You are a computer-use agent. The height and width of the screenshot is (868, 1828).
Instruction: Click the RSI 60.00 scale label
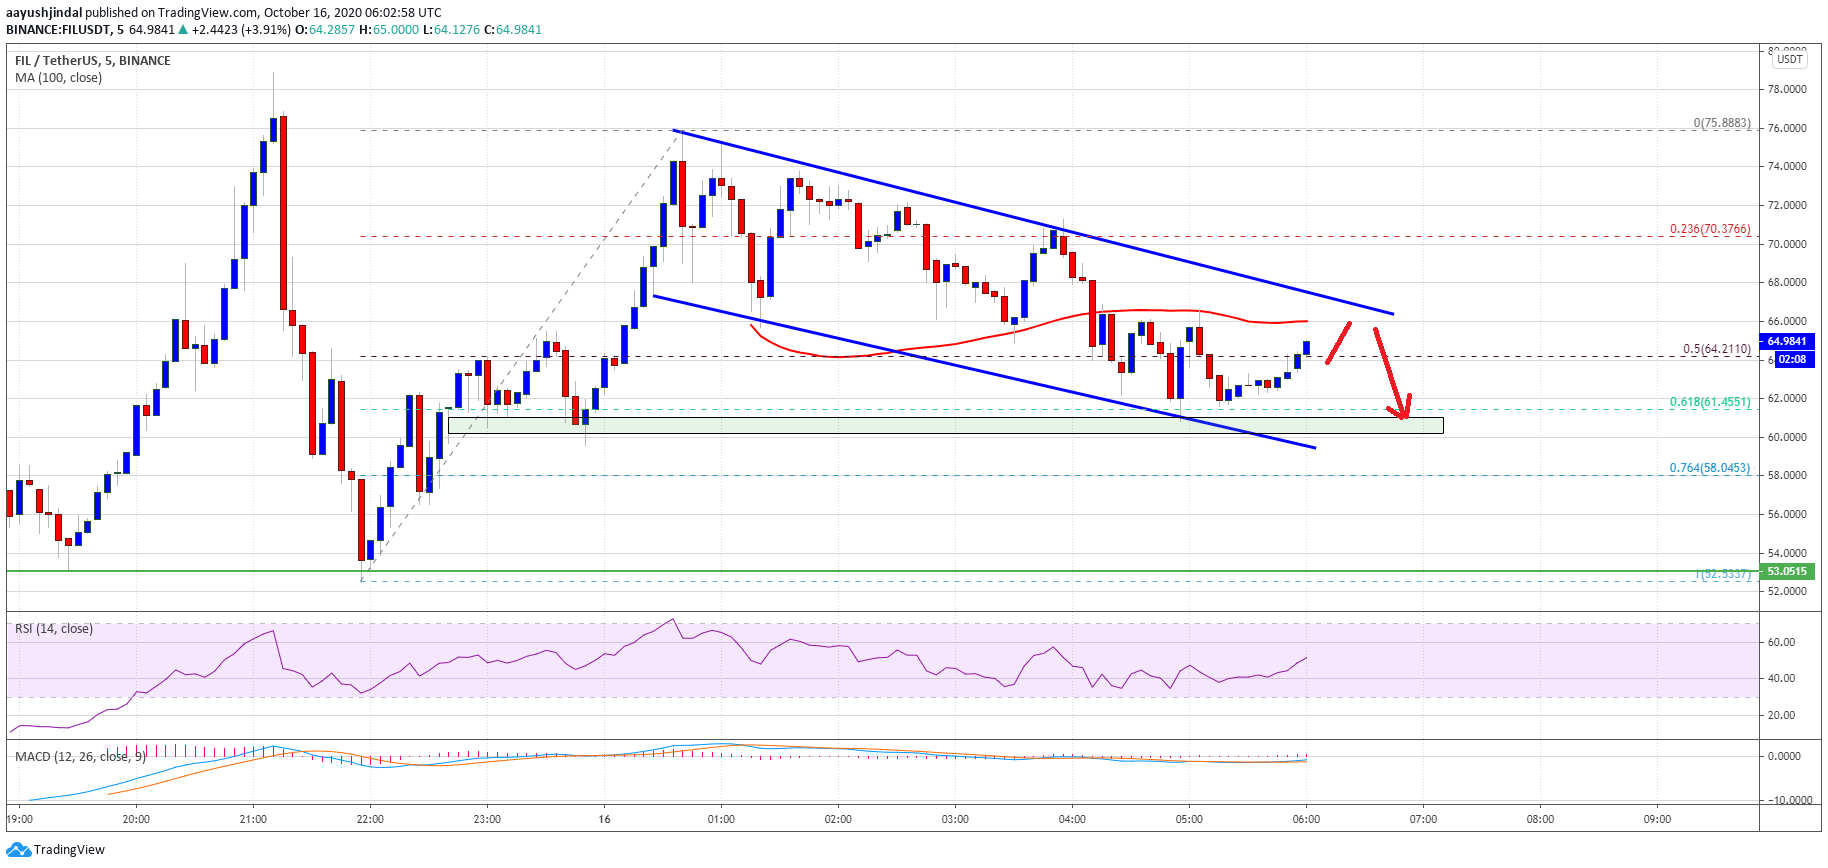pyautogui.click(x=1781, y=642)
